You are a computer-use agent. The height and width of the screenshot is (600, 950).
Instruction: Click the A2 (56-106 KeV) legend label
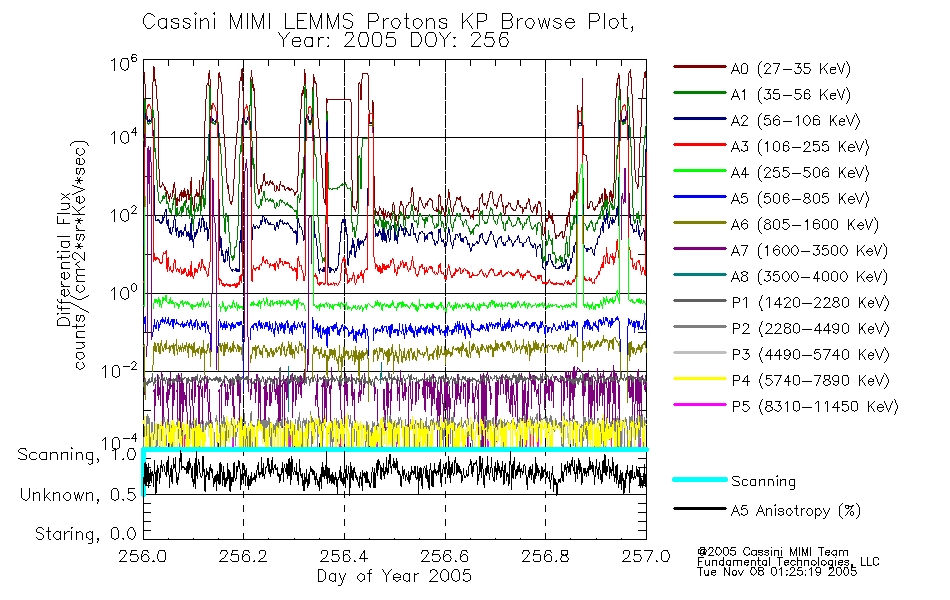click(795, 121)
